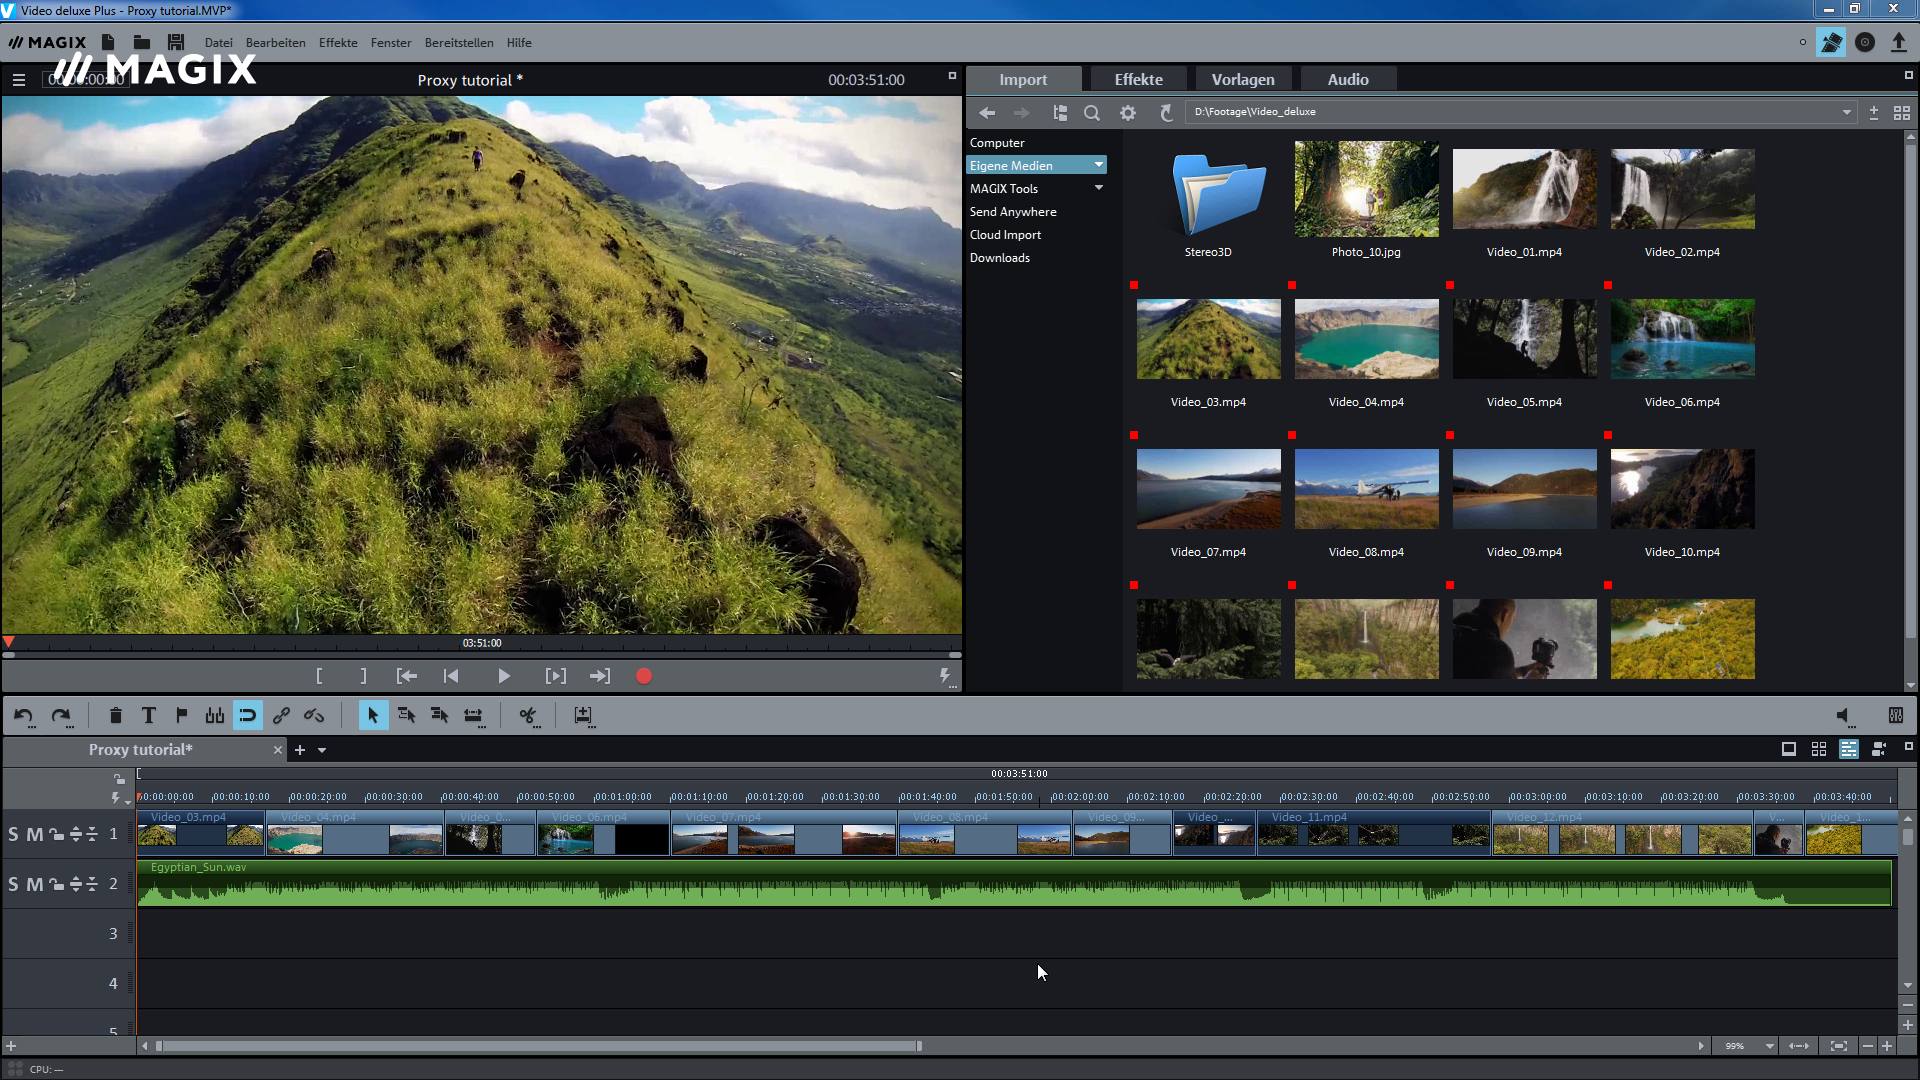This screenshot has height=1080, width=1920.
Task: Expand the Eigene Medien dropdown arrow
Action: 1098,165
